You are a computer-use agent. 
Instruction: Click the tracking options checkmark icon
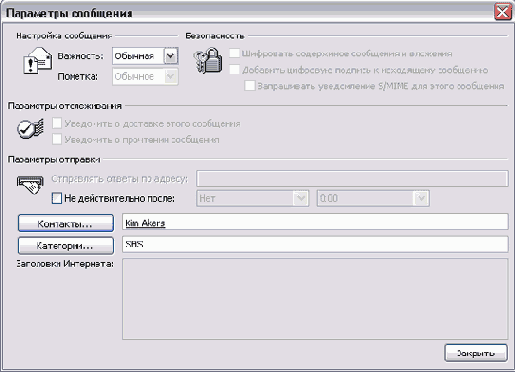pyautogui.click(x=30, y=129)
